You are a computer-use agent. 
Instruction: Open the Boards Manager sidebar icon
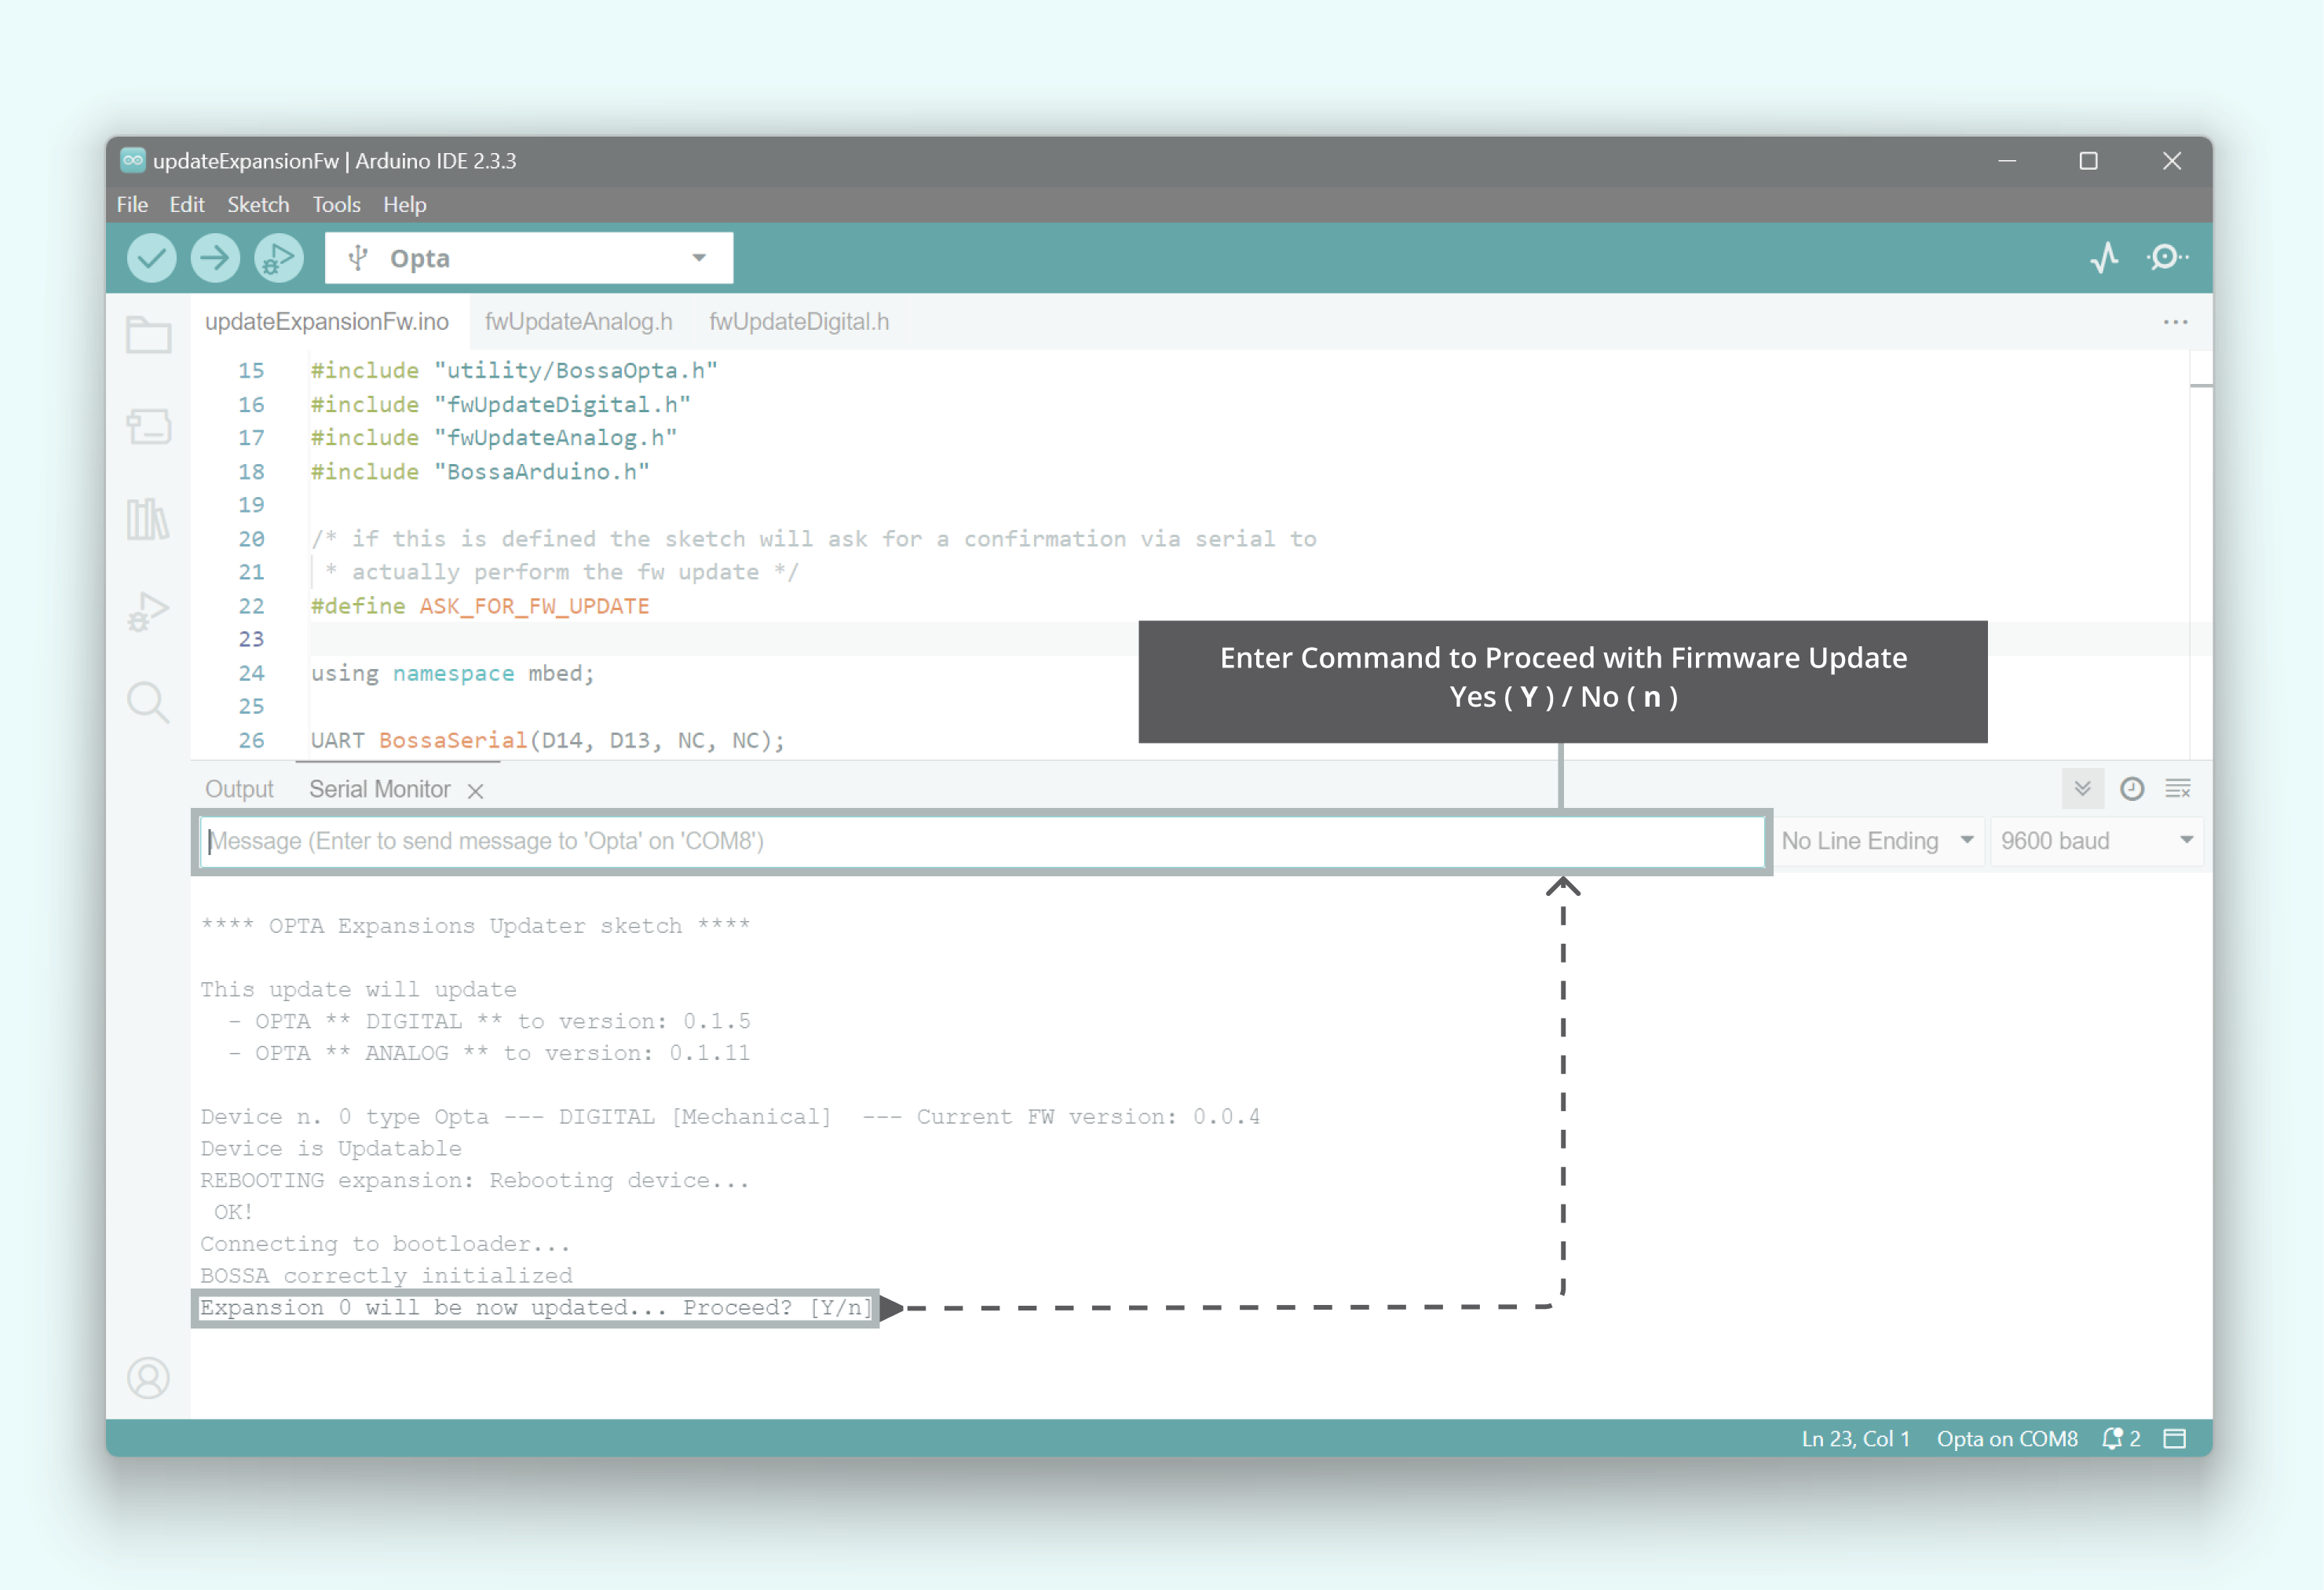(148, 427)
